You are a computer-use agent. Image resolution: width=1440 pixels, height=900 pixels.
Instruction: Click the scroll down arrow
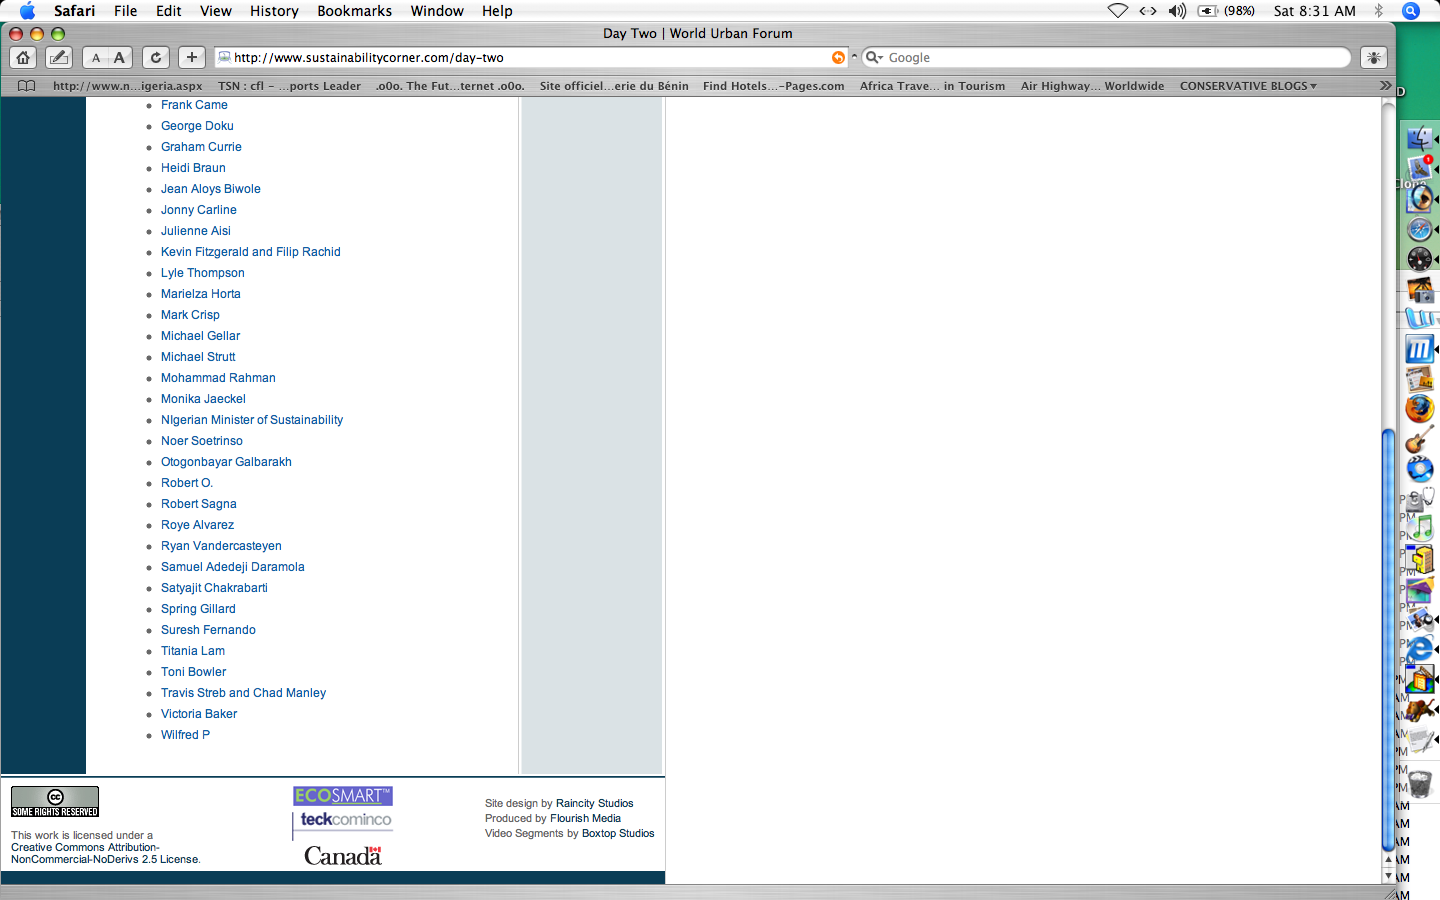pyautogui.click(x=1388, y=876)
